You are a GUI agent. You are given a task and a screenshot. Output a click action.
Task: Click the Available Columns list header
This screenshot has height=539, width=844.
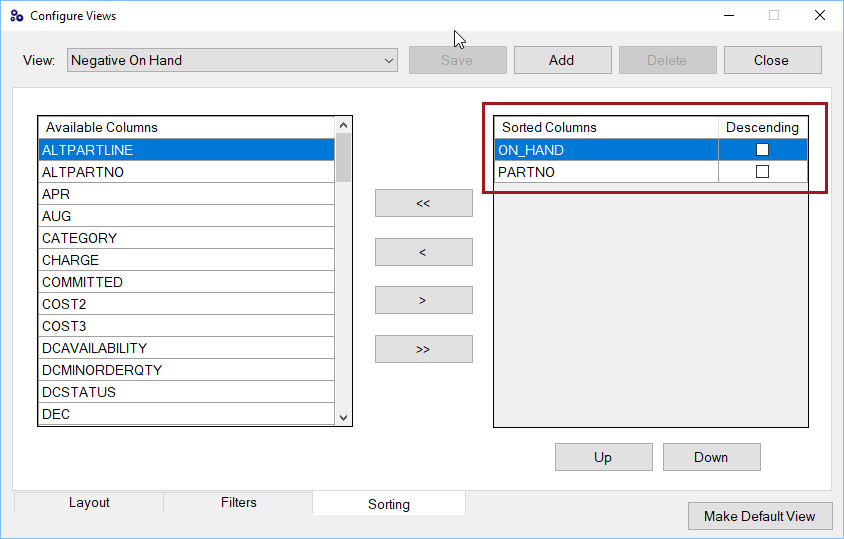(x=186, y=128)
